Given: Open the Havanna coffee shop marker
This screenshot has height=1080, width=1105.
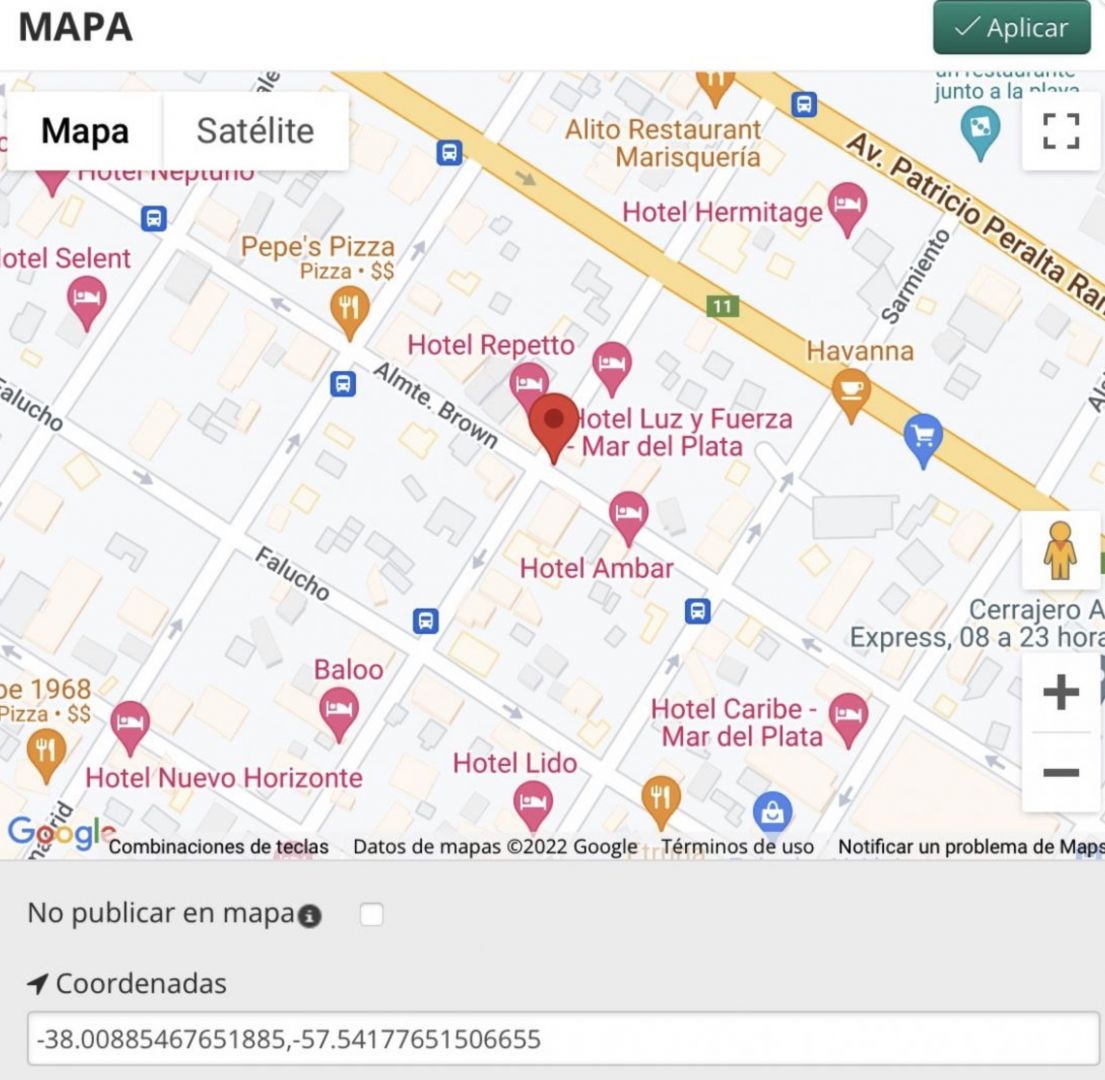Looking at the screenshot, I should click(851, 391).
